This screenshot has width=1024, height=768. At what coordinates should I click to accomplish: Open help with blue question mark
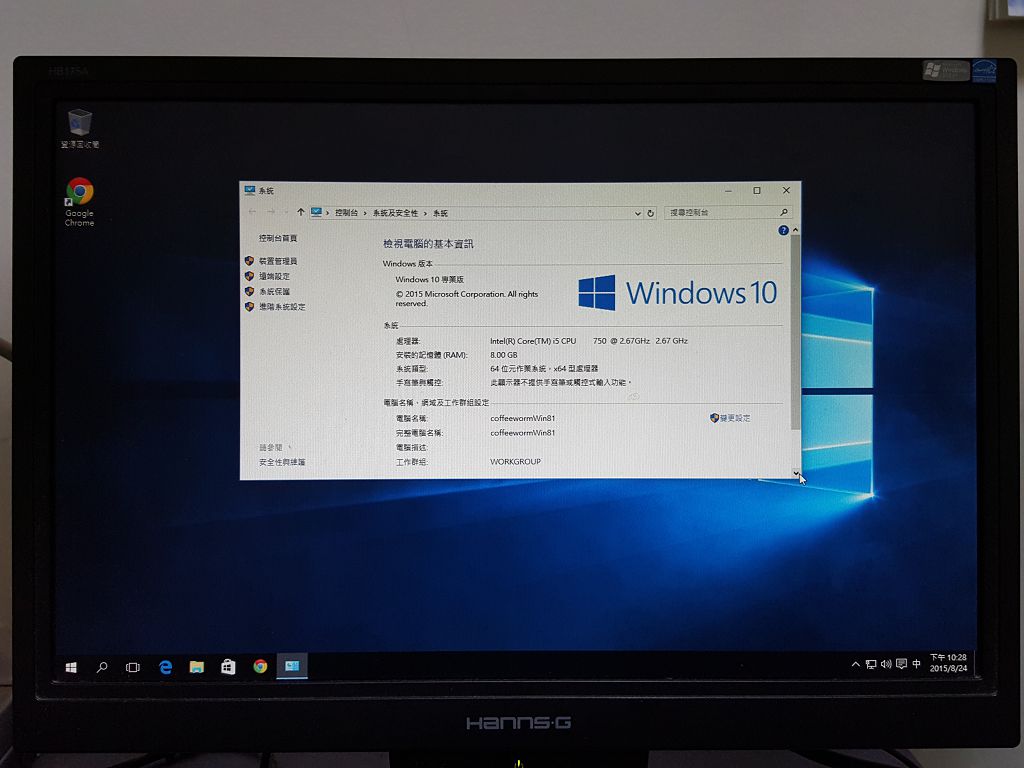[x=783, y=230]
